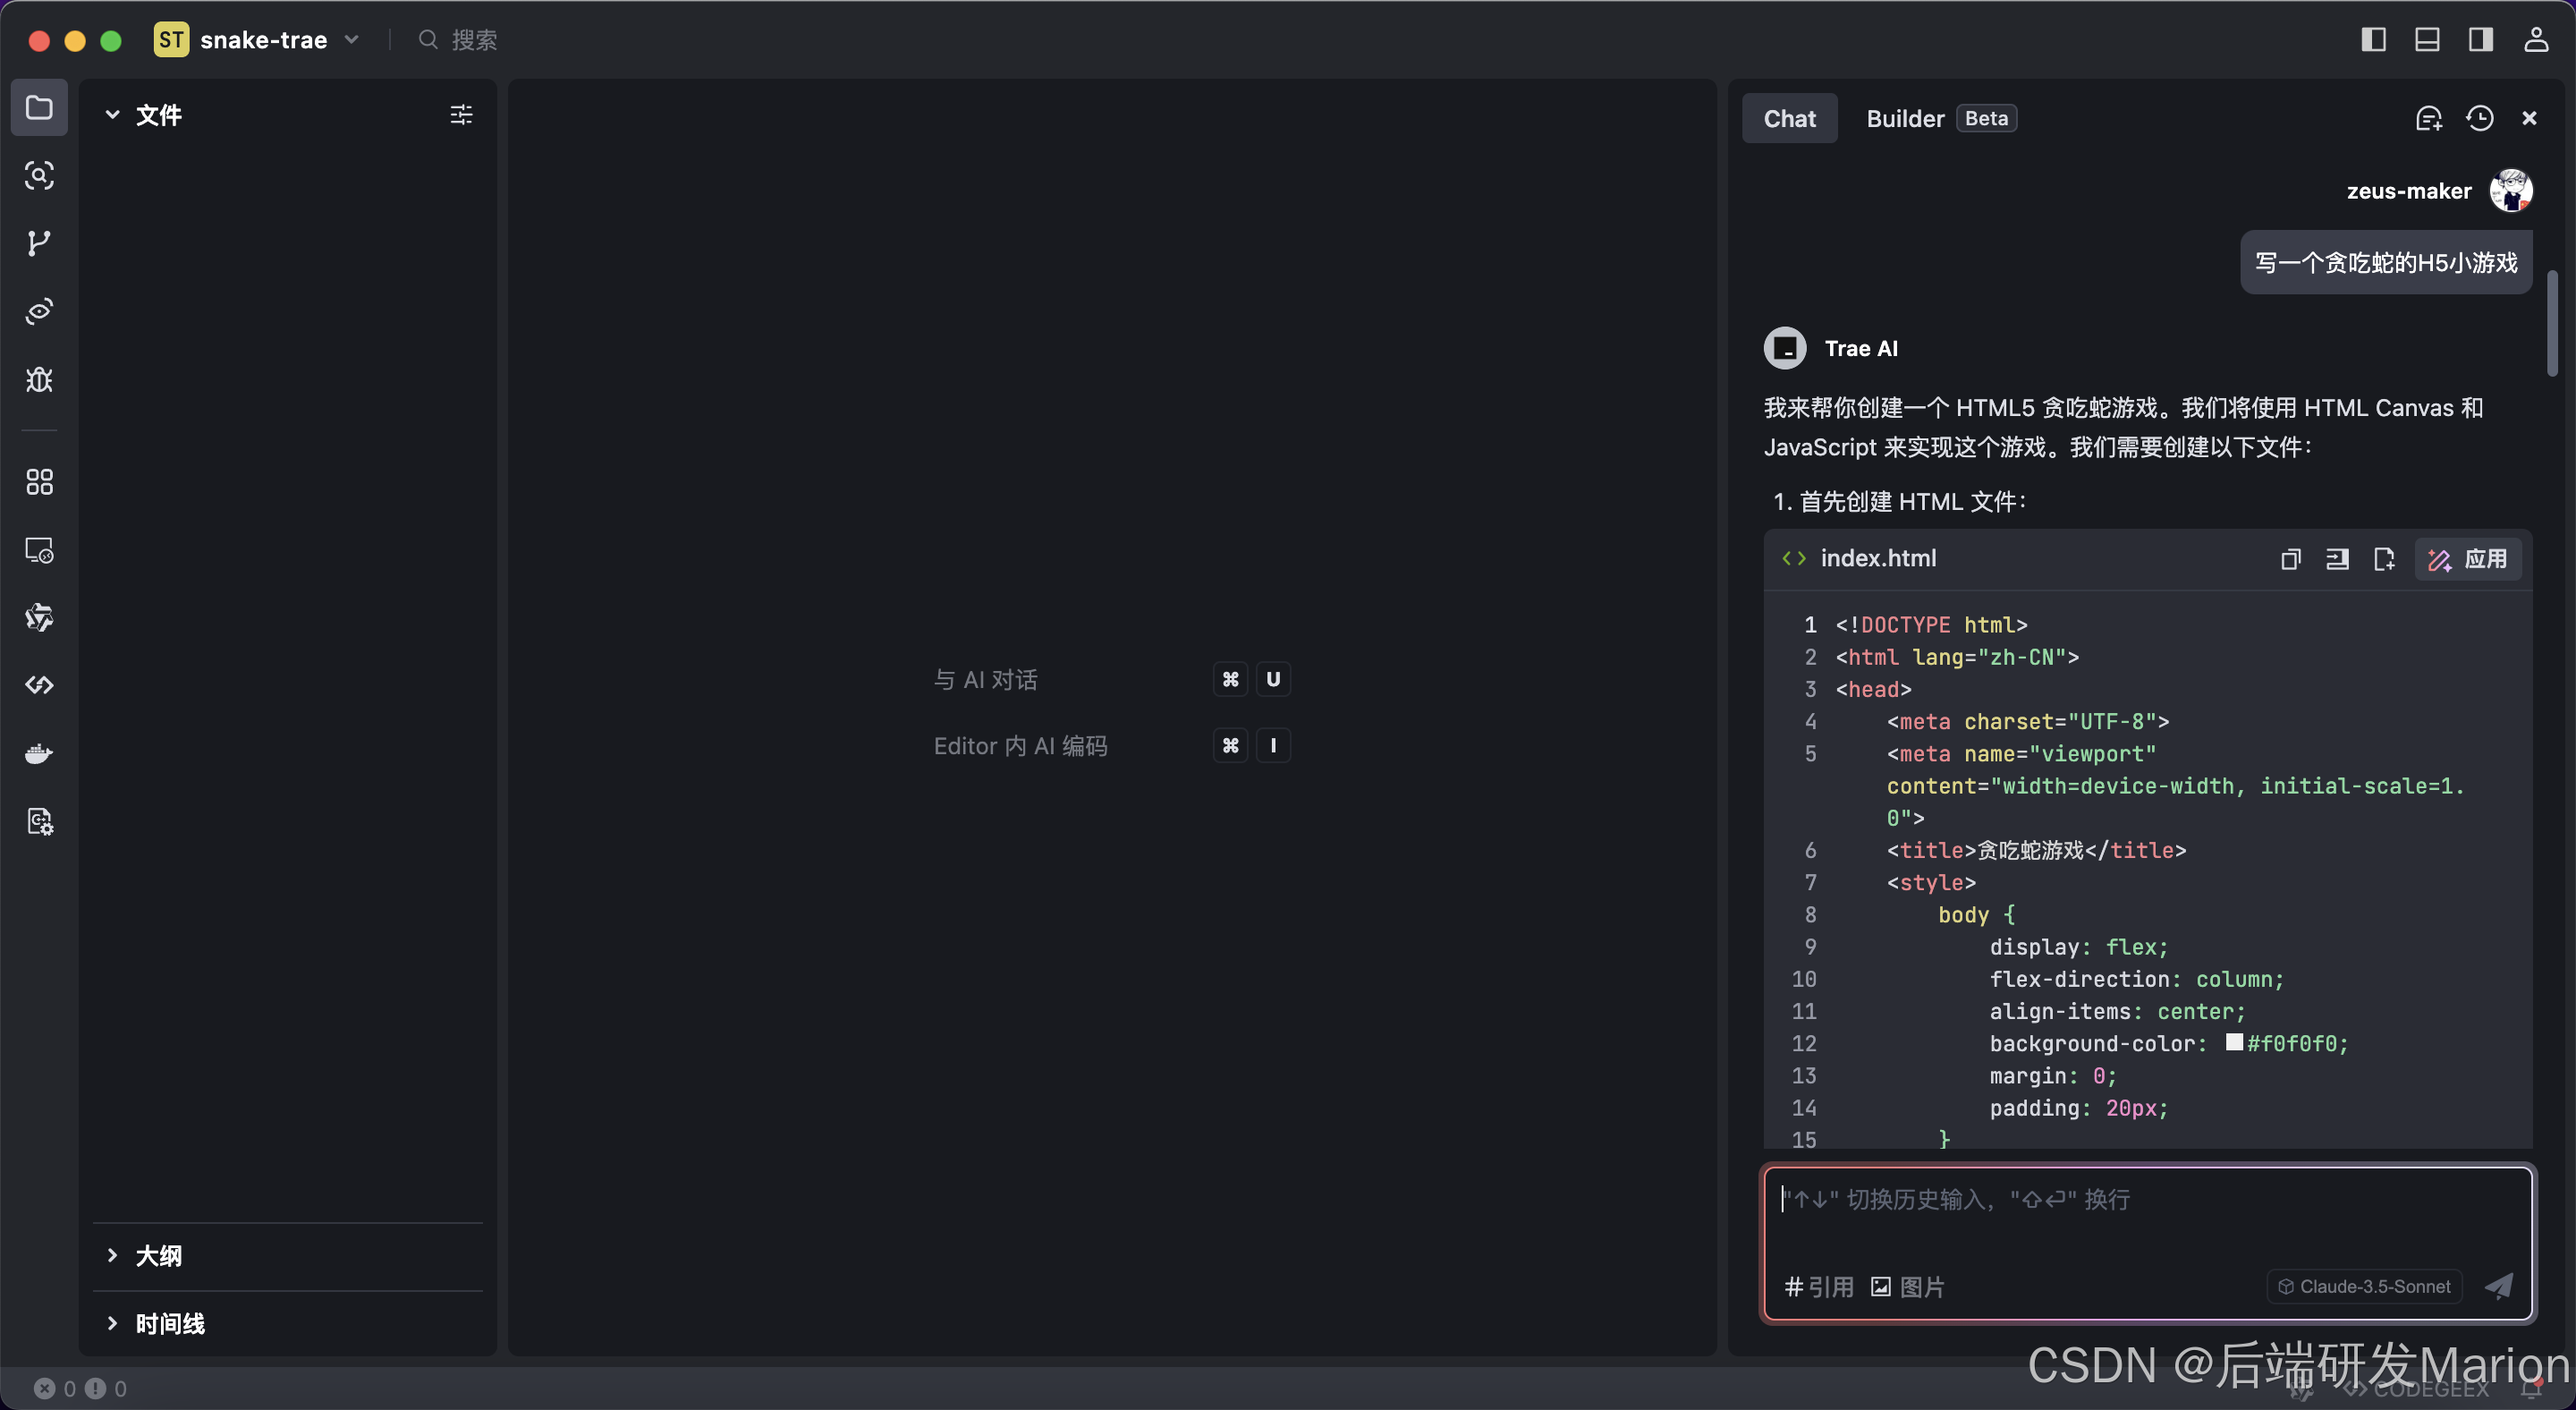Image resolution: width=2576 pixels, height=1410 pixels.
Task: Open the extensions grid icon
Action: point(39,482)
